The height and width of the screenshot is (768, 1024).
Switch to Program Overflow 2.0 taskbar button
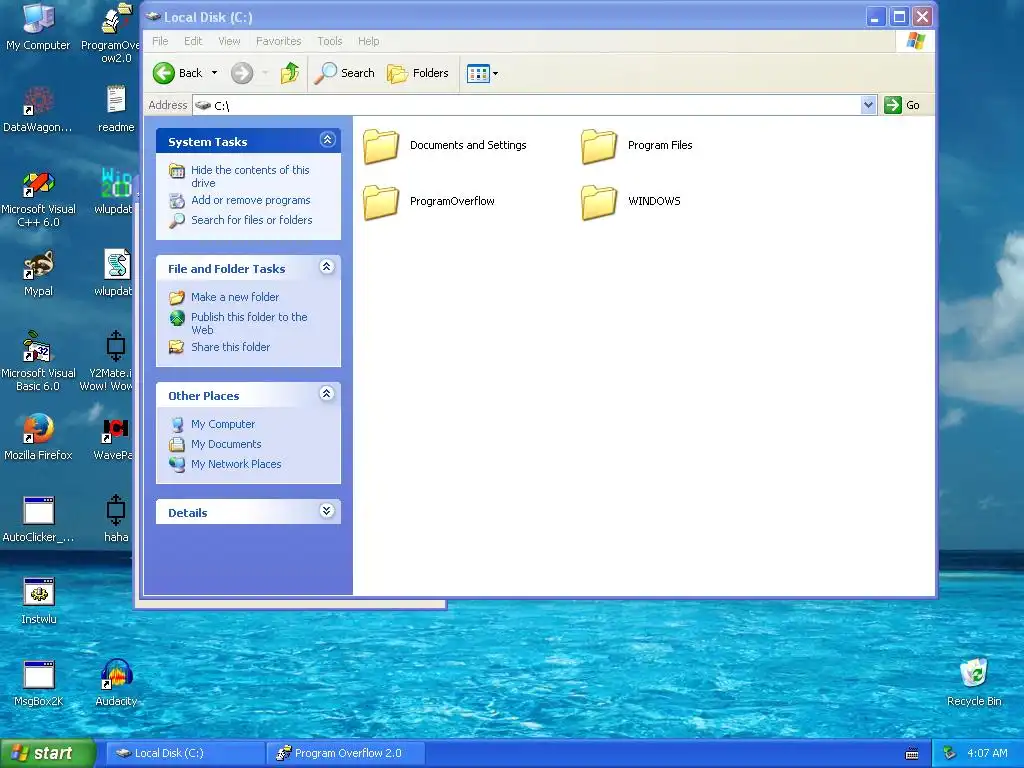pos(346,753)
